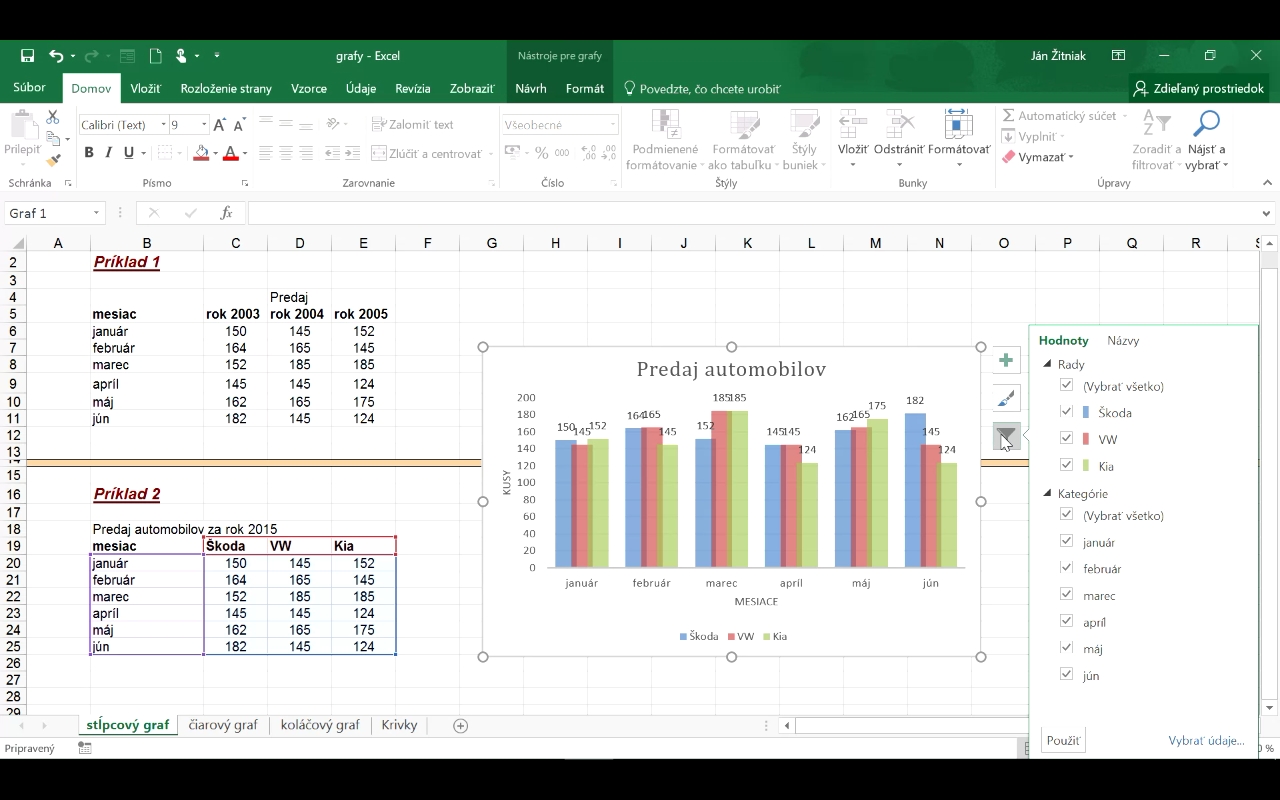Uncheck the marec category checkbox
This screenshot has height=800, width=1280.
click(1066, 594)
